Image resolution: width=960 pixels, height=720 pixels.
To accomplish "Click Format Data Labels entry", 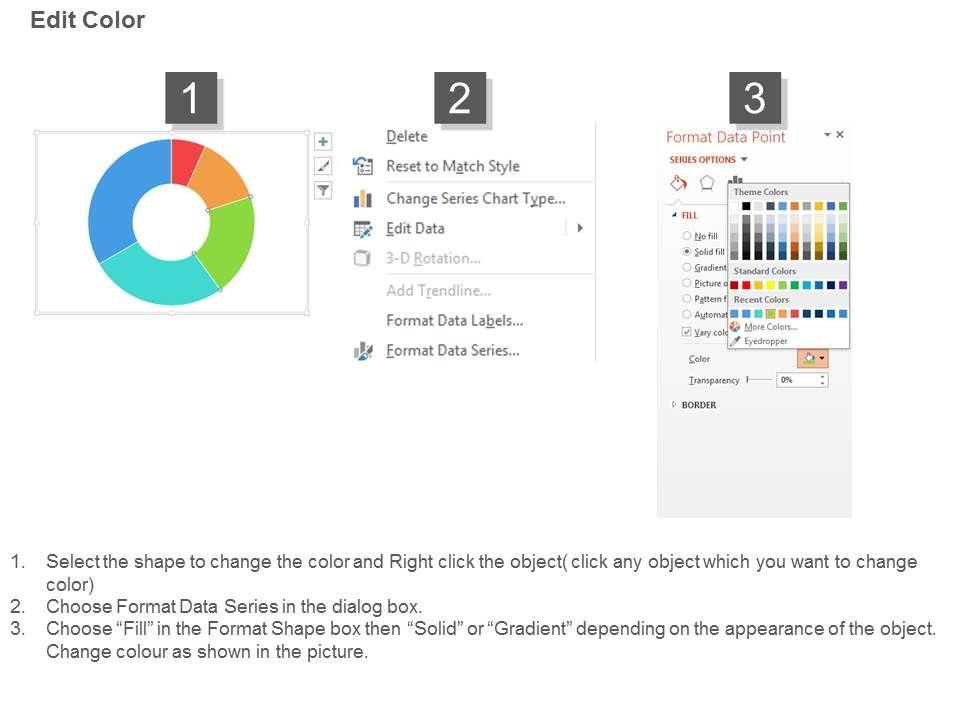I will (x=454, y=321).
